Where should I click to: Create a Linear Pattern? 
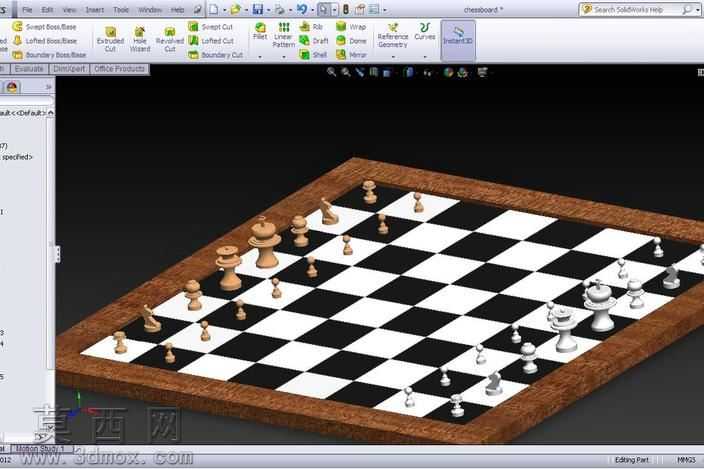283,35
